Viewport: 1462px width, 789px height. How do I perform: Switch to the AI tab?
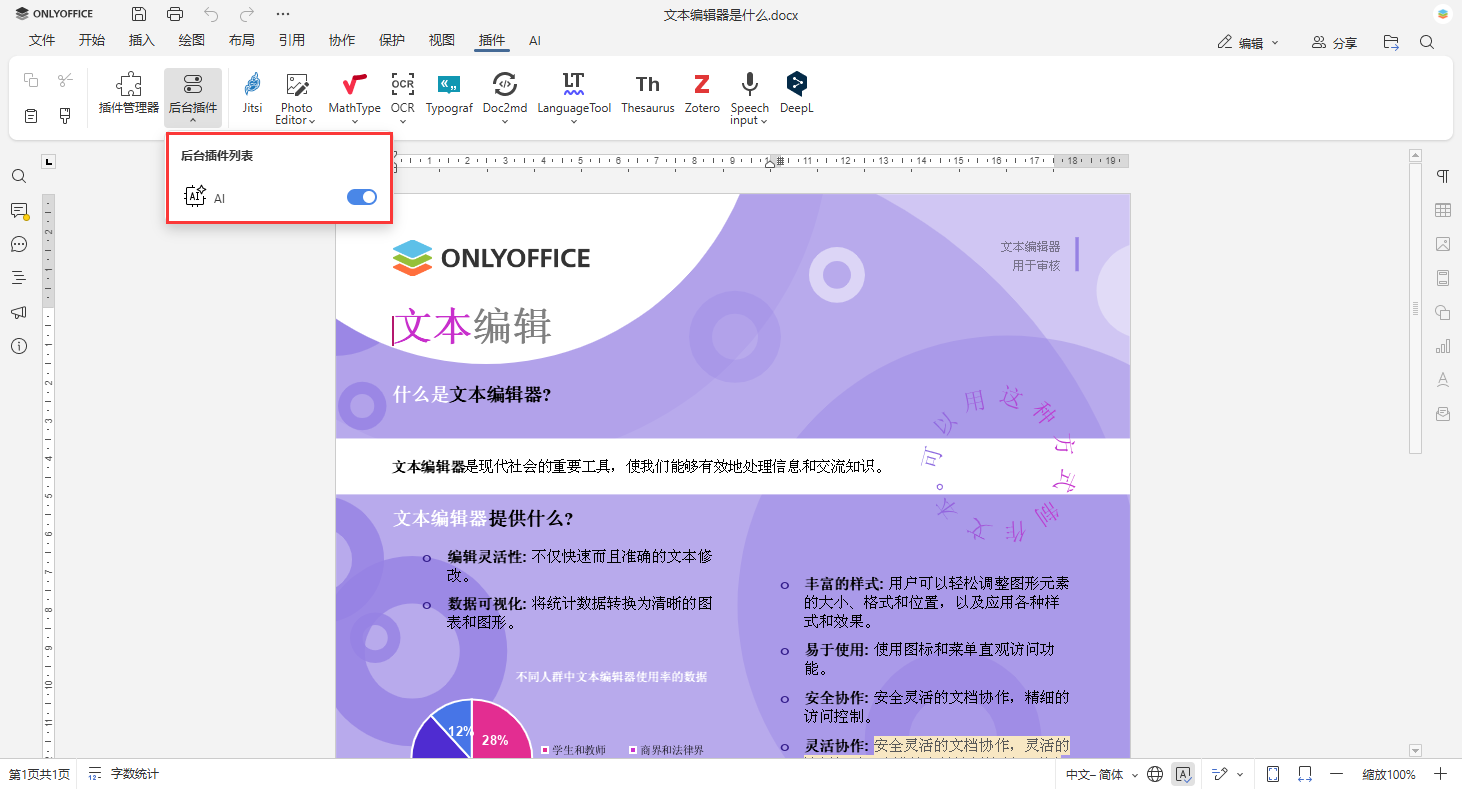tap(535, 40)
